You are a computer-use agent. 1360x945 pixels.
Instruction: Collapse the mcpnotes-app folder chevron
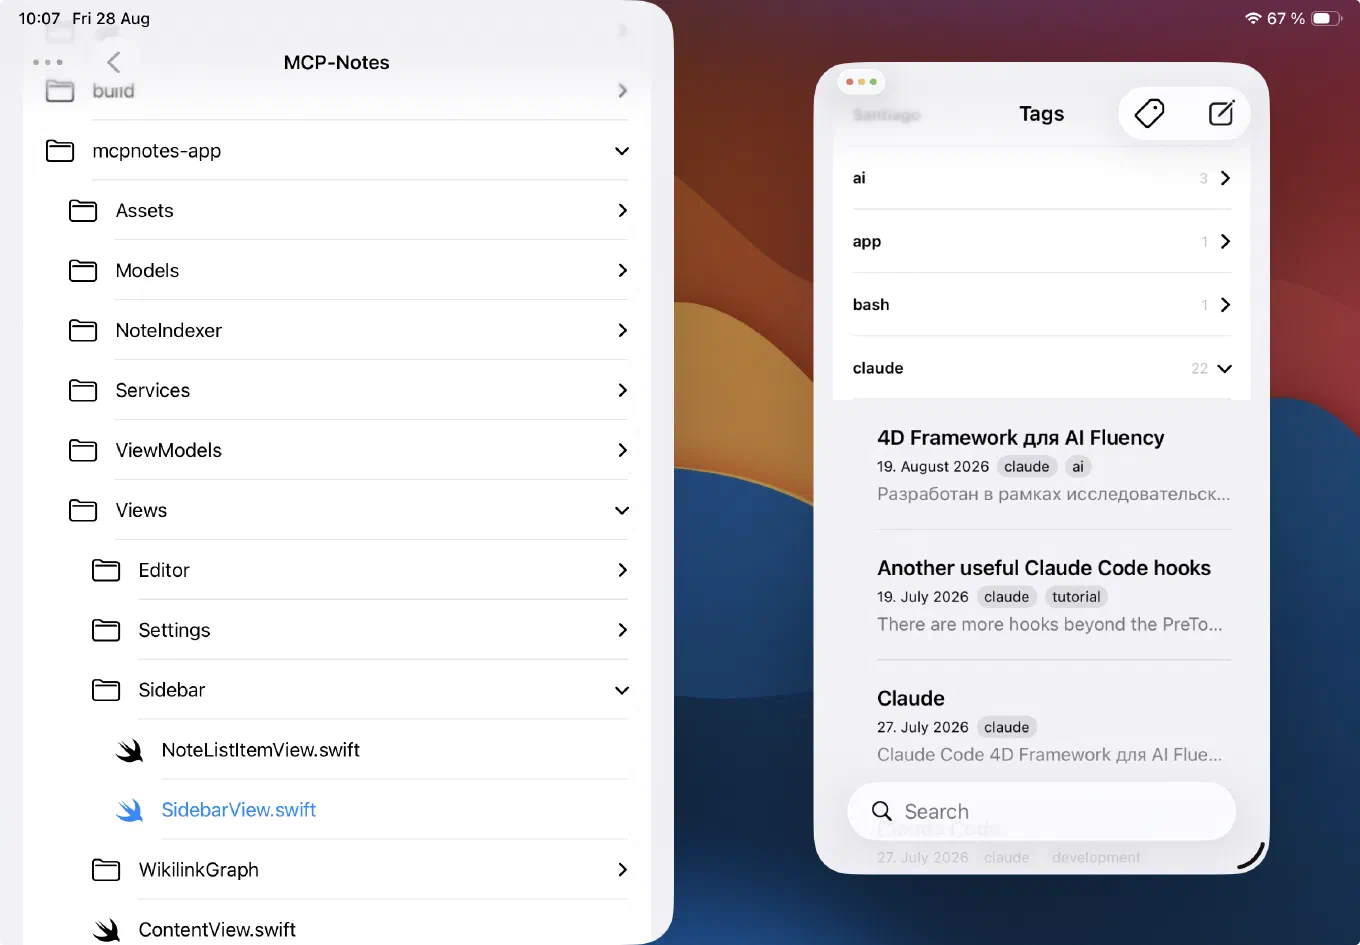click(x=622, y=151)
